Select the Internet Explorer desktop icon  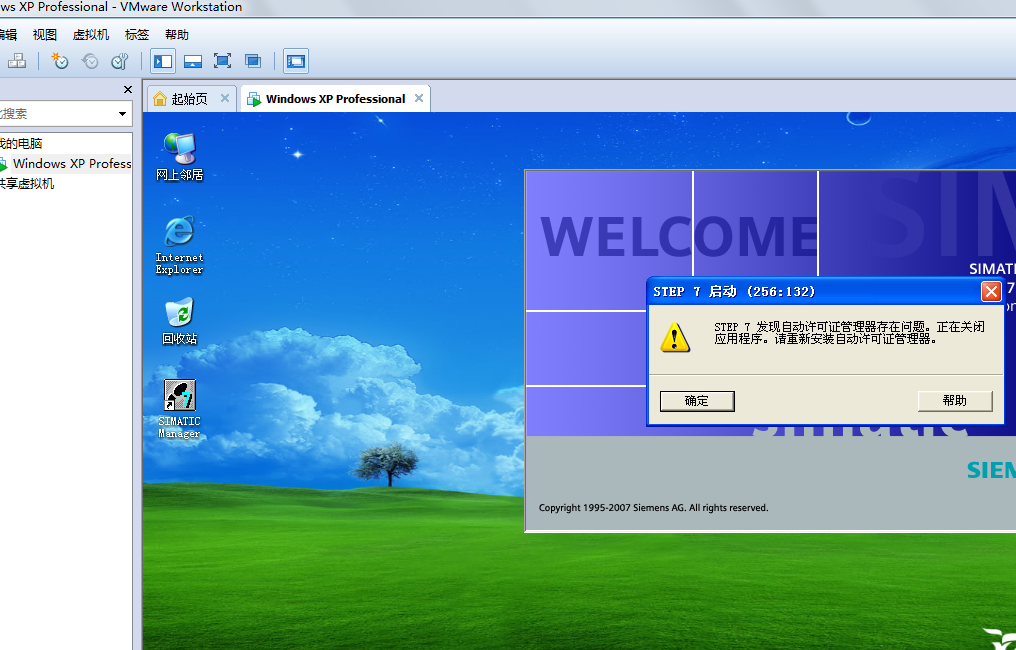[179, 245]
